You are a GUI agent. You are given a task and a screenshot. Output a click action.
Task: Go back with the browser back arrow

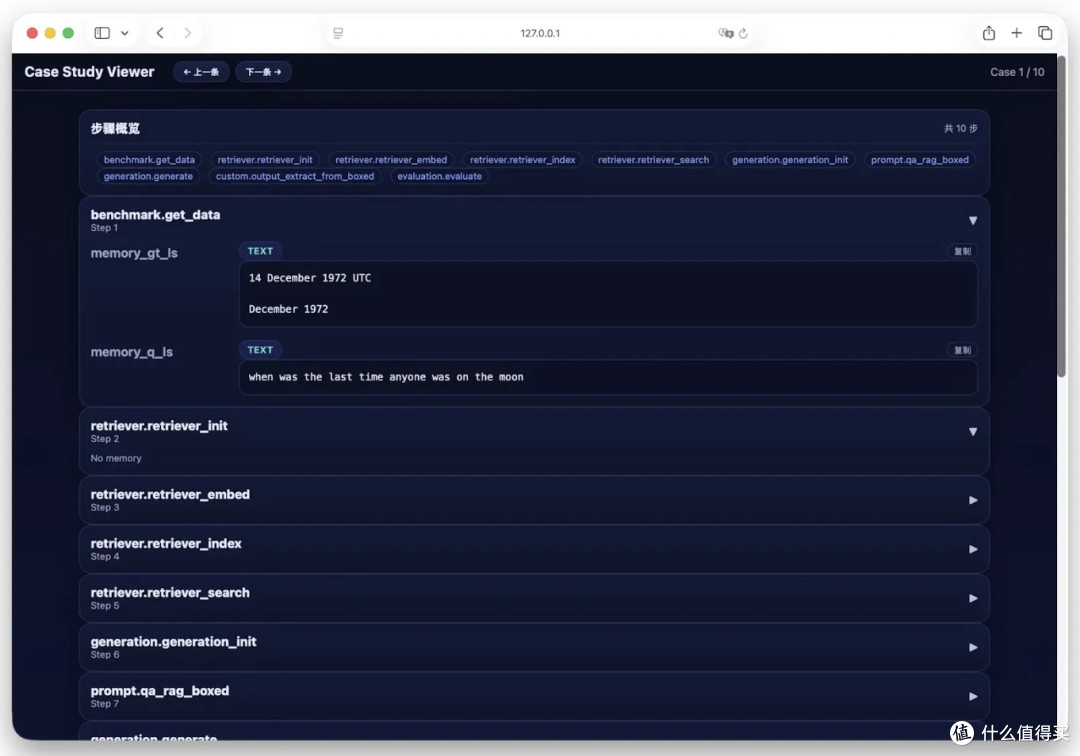pyautogui.click(x=160, y=33)
